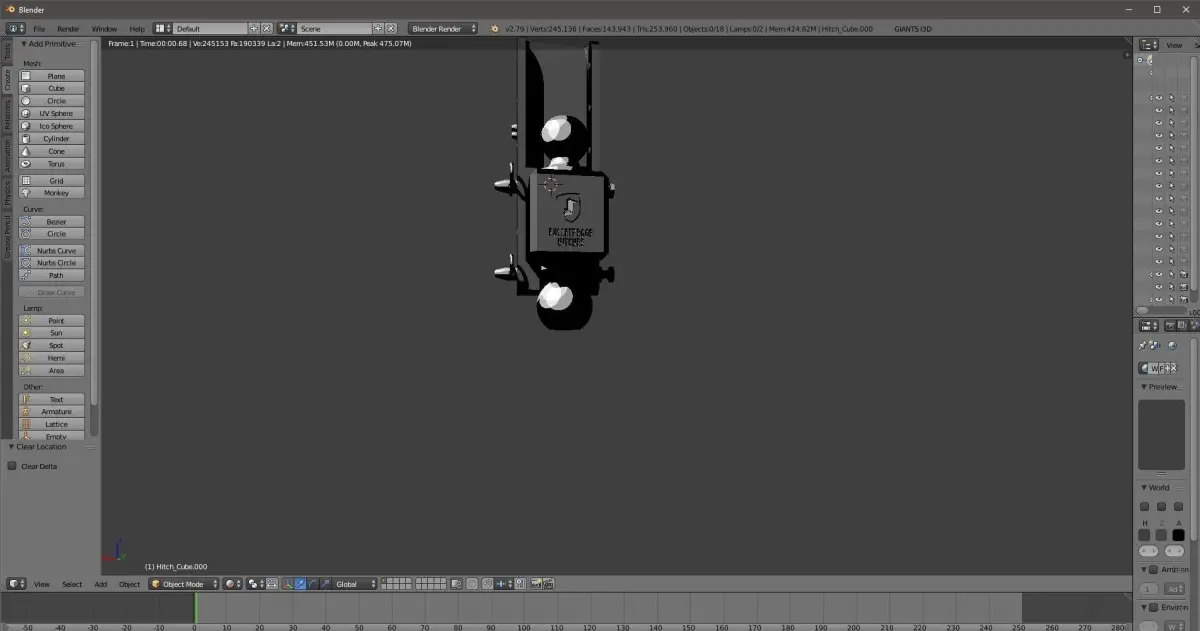Add a Hemi lamp
Screen dimensions: 1200x631
point(53,358)
